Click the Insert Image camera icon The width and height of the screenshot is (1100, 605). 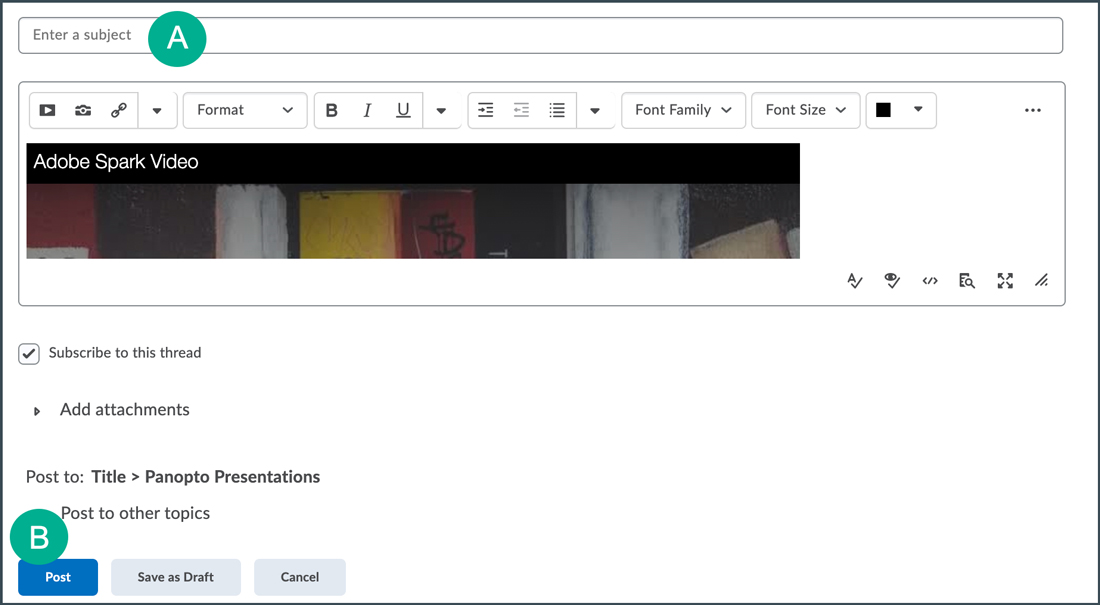click(x=83, y=110)
